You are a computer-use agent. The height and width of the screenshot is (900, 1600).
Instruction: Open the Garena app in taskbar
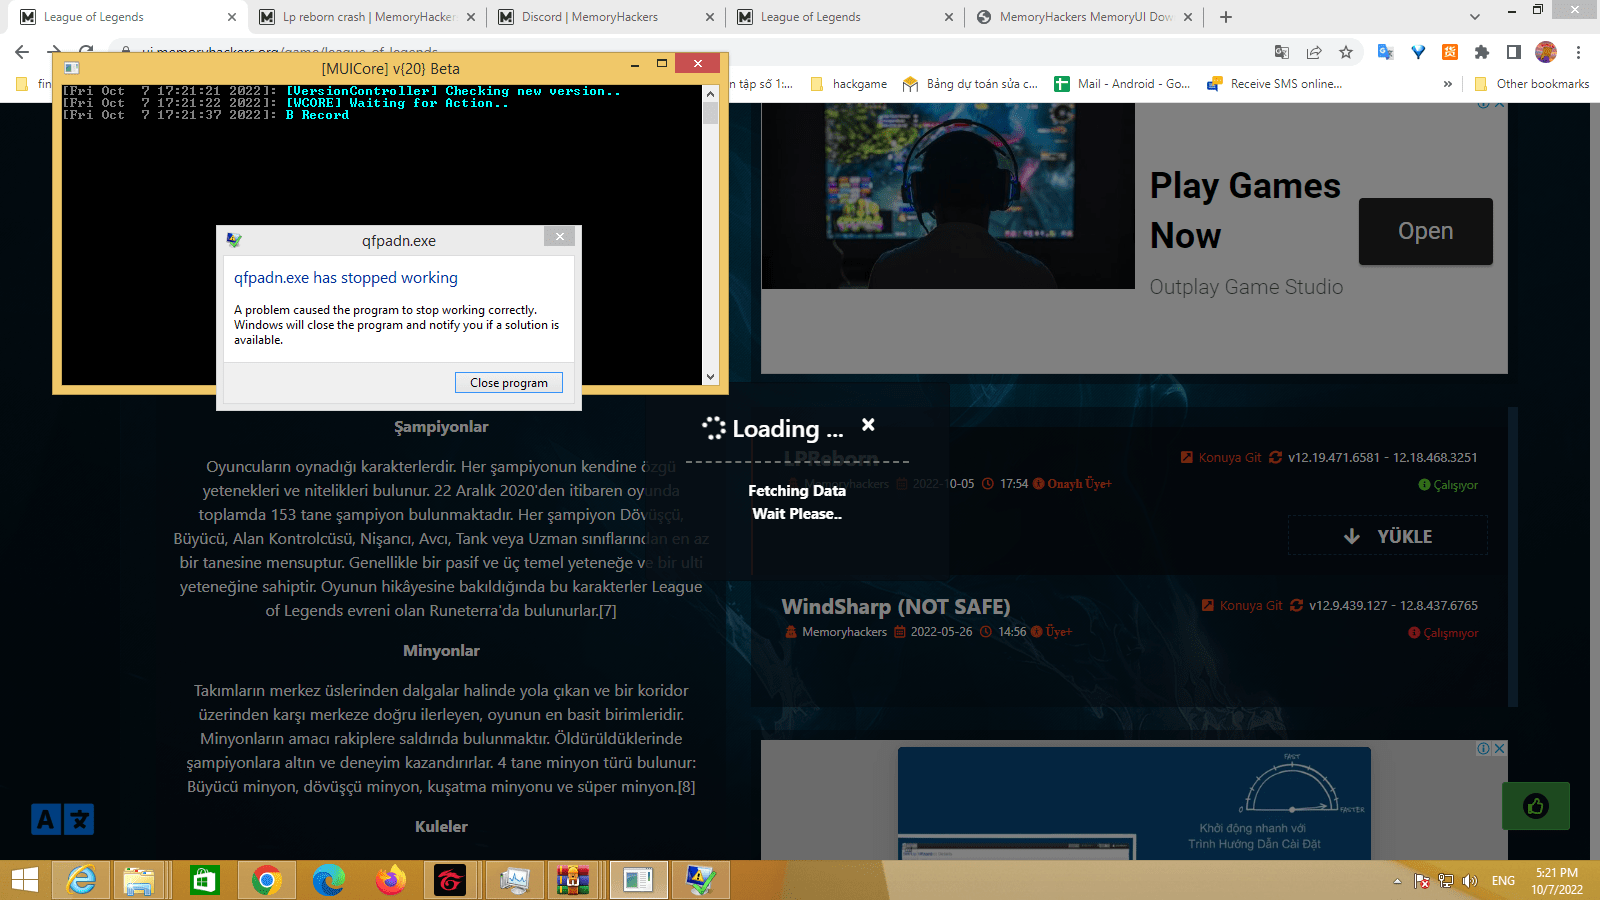tap(451, 880)
